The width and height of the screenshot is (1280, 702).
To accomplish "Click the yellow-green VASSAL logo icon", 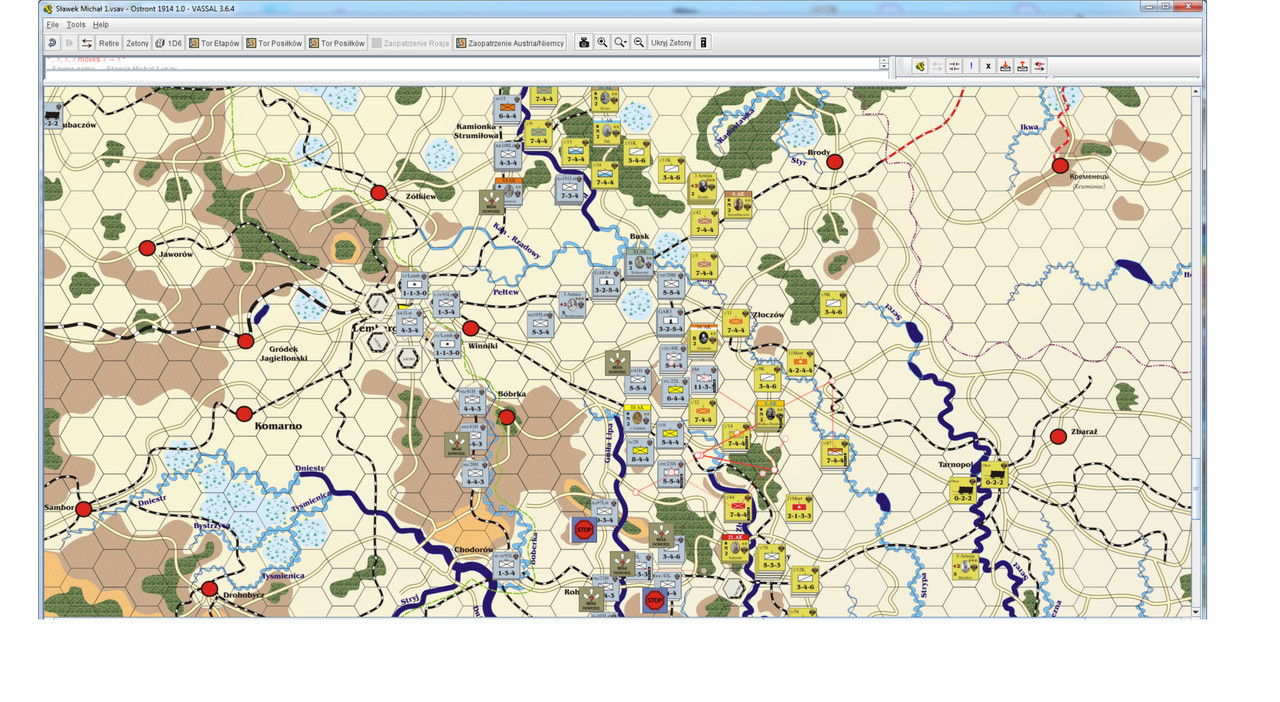I will coord(920,66).
